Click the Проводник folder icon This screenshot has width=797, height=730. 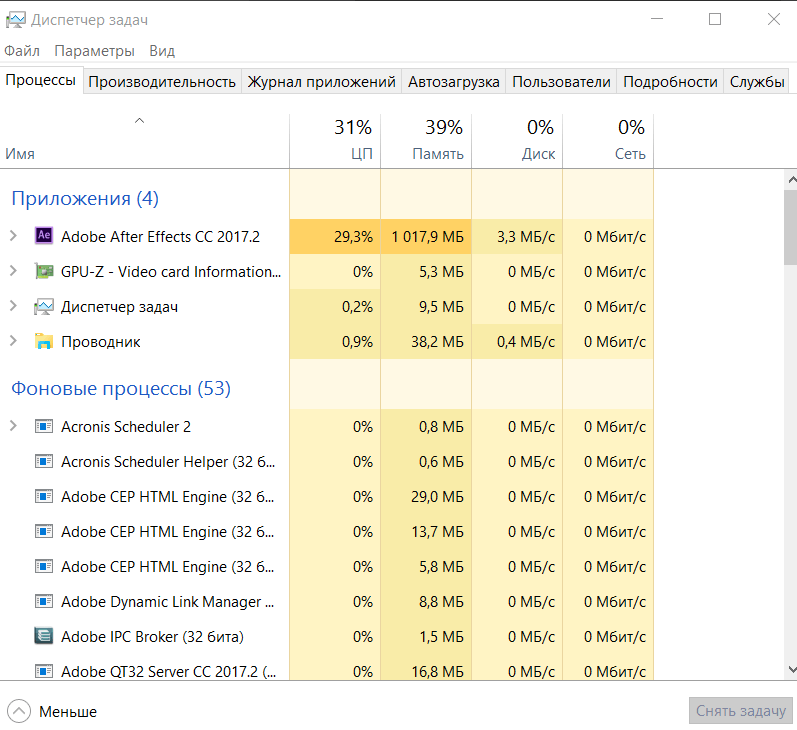(x=44, y=341)
